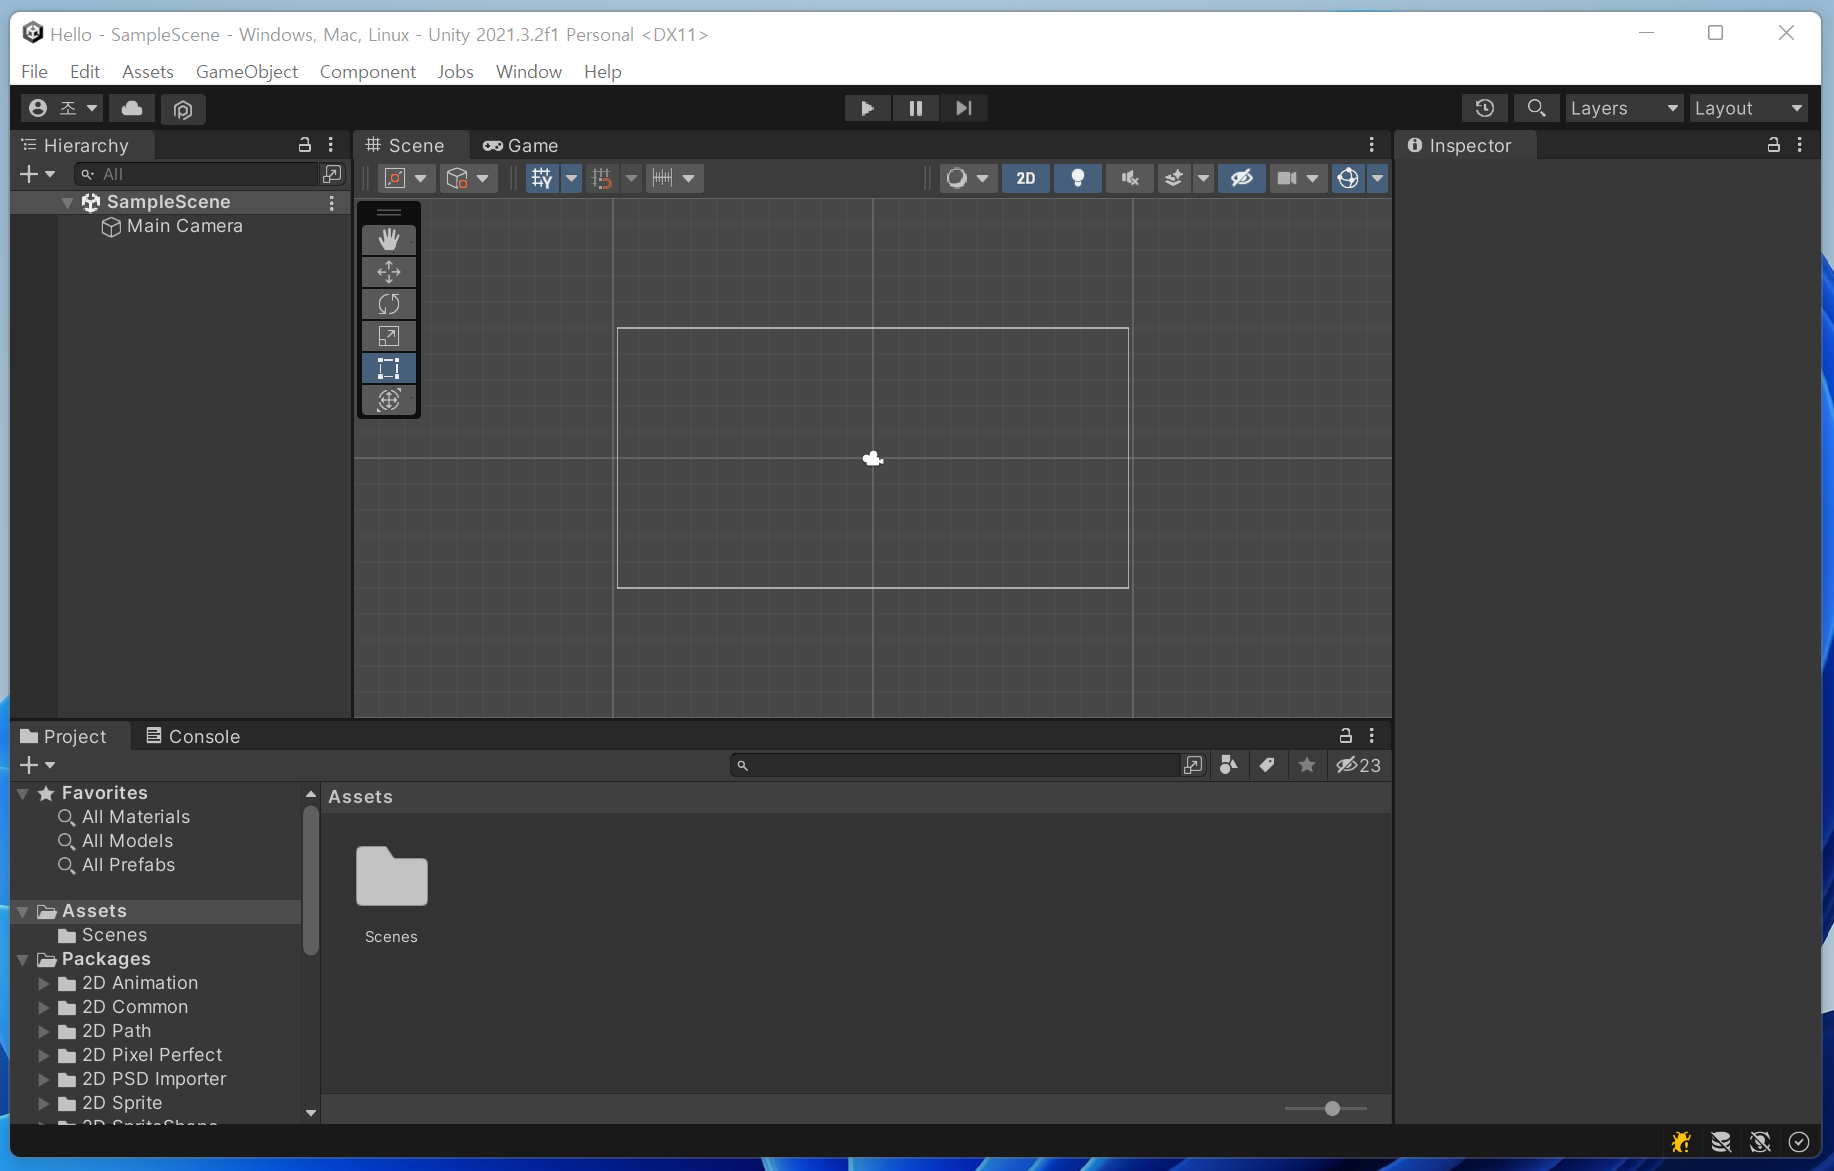1834x1171 pixels.
Task: Open Hierarchy create plus dropdown
Action: coord(38,174)
